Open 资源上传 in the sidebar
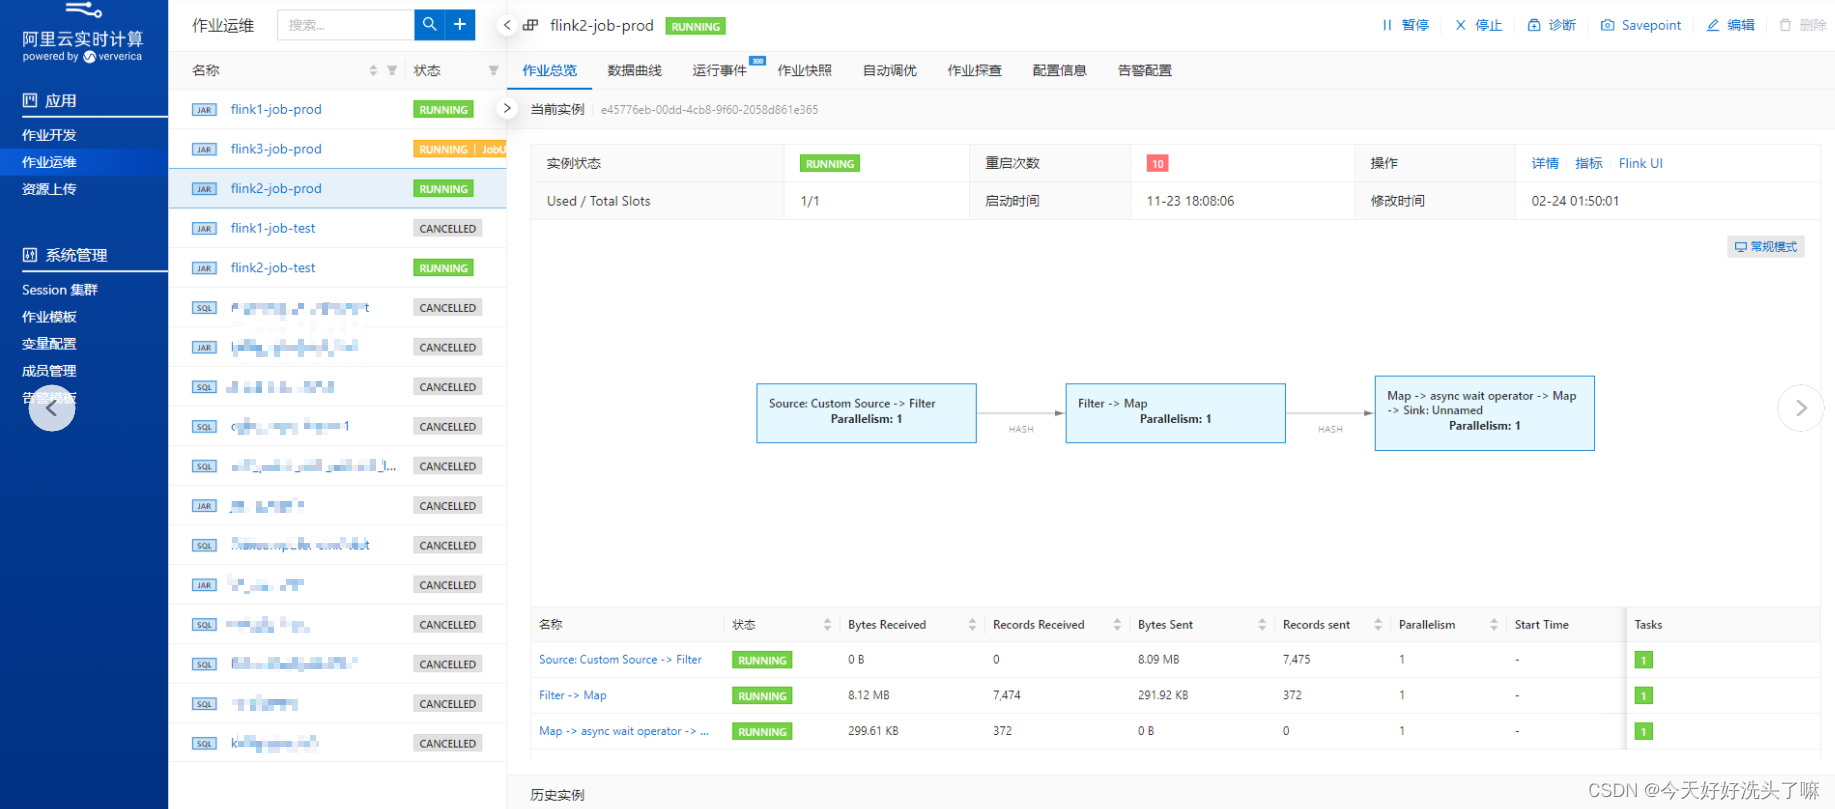This screenshot has width=1835, height=809. (x=49, y=189)
